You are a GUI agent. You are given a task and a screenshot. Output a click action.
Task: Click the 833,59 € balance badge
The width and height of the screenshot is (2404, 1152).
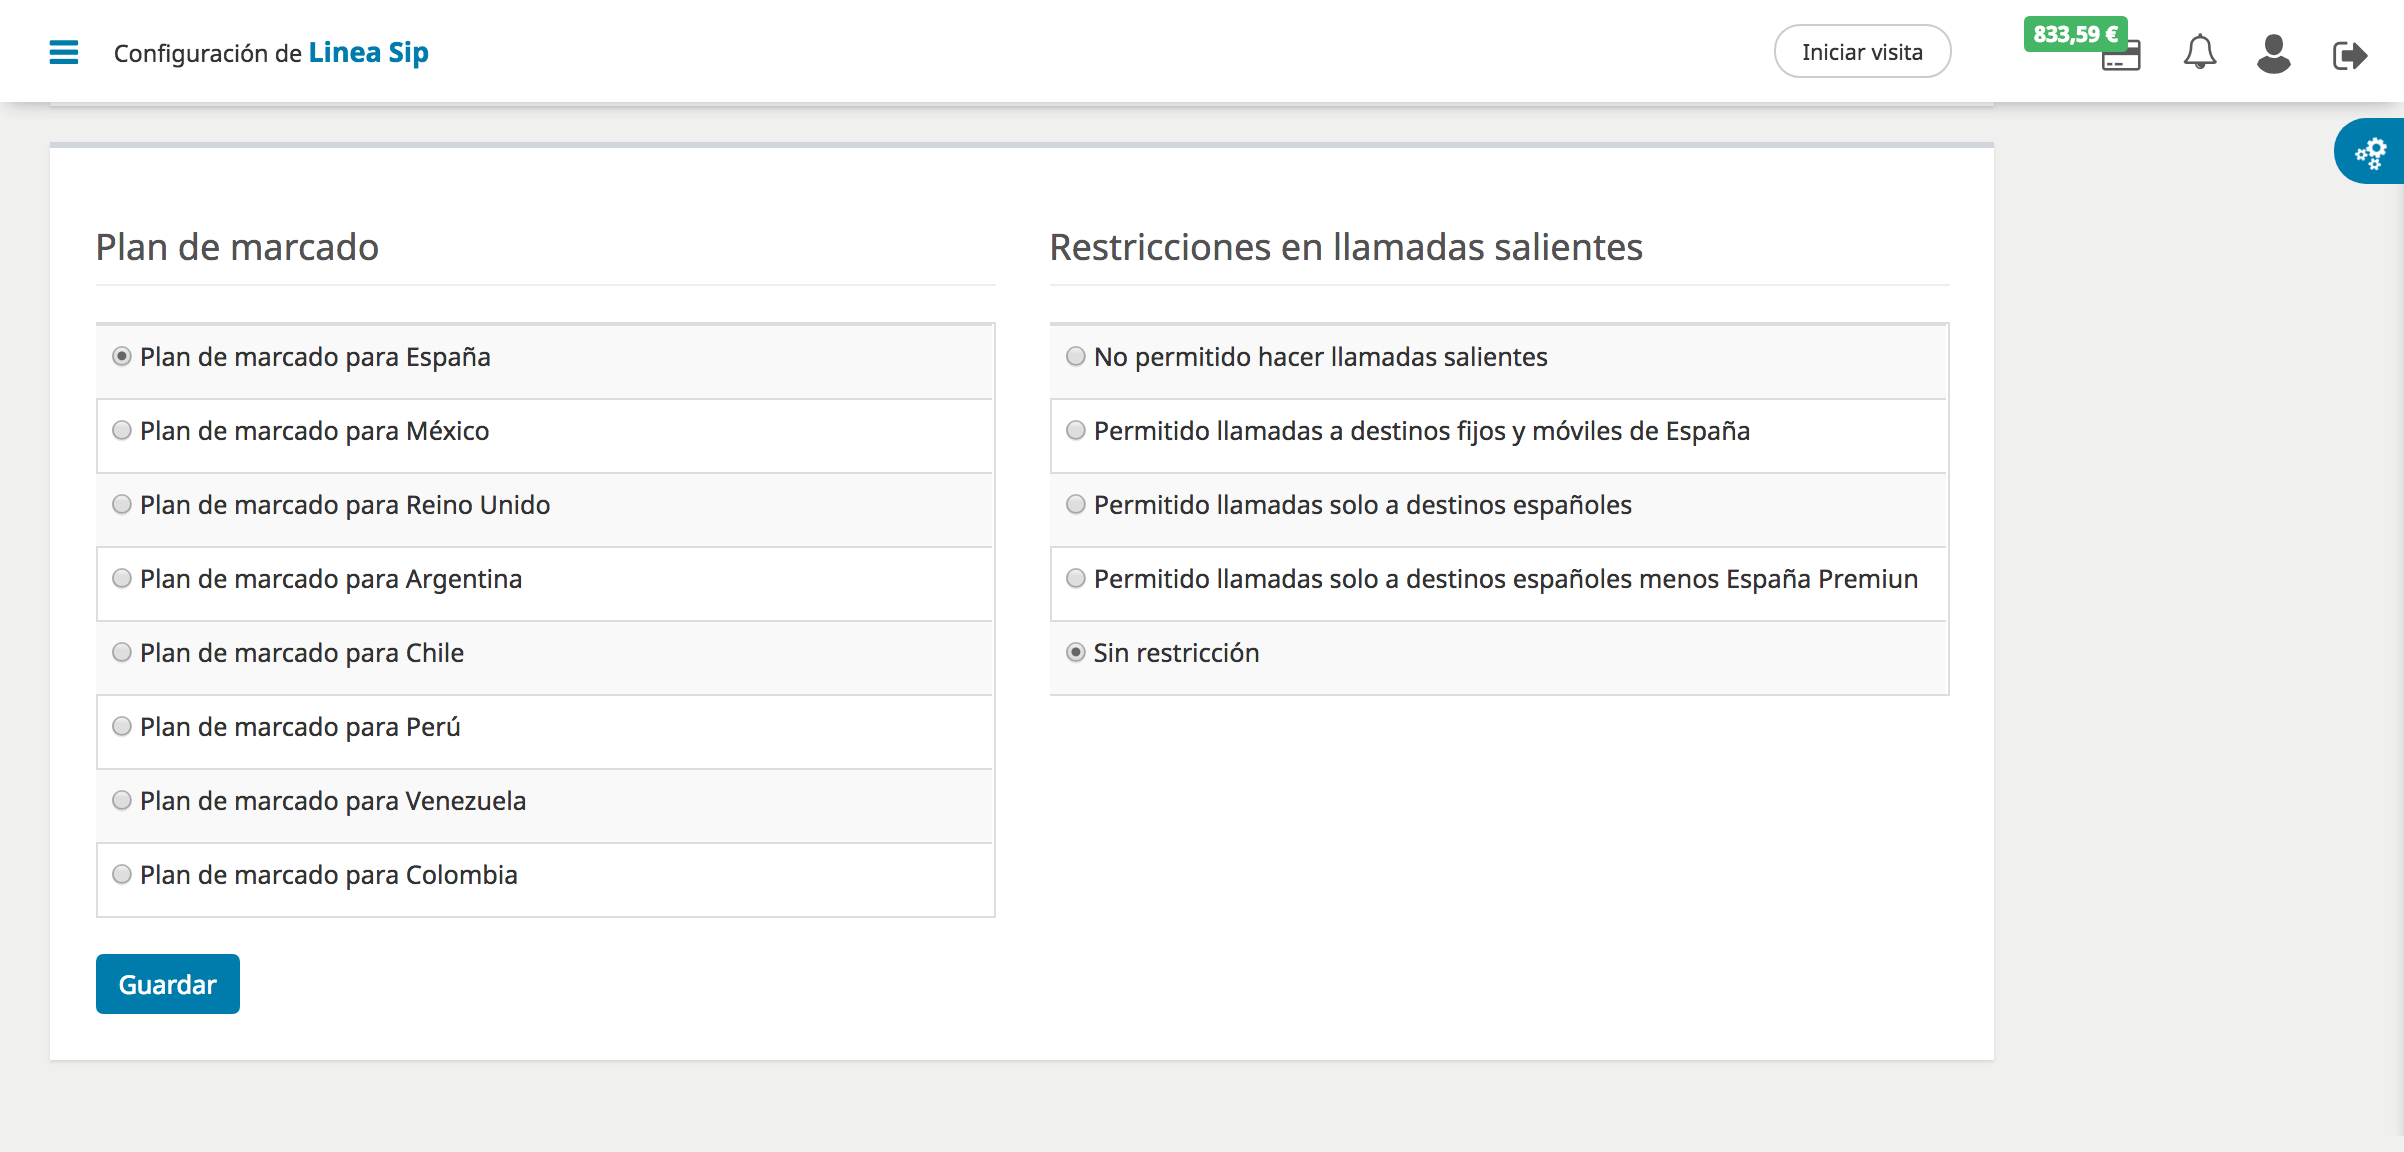tap(2075, 34)
